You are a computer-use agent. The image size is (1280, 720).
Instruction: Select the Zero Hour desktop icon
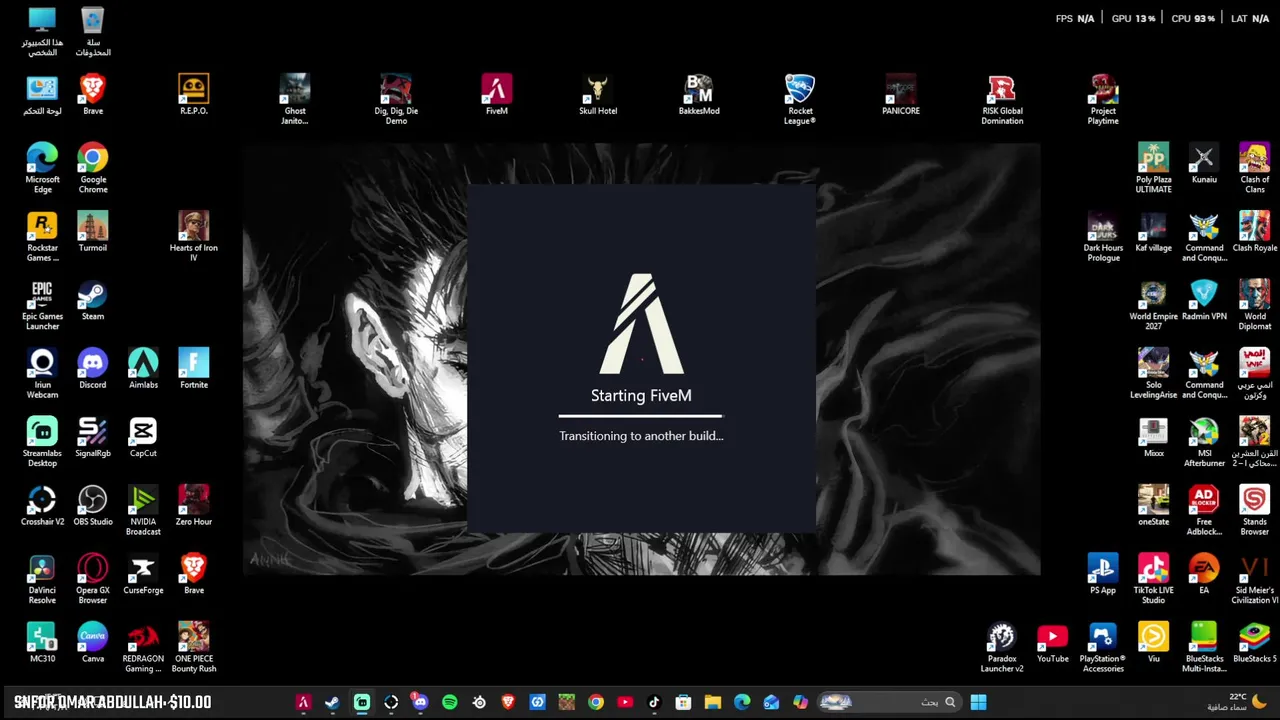pyautogui.click(x=194, y=506)
